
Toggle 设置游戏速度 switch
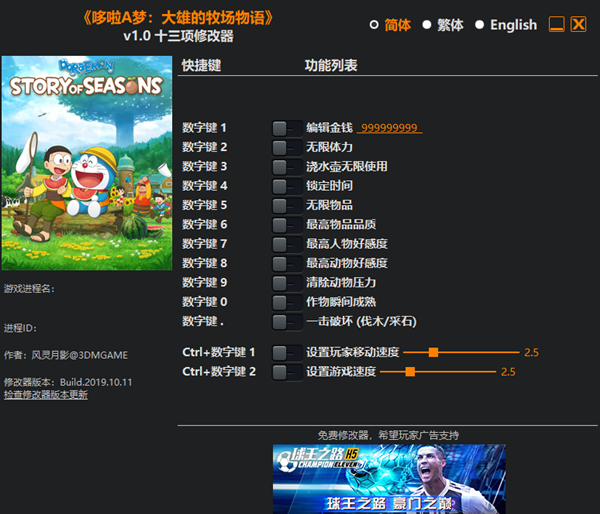click(287, 372)
